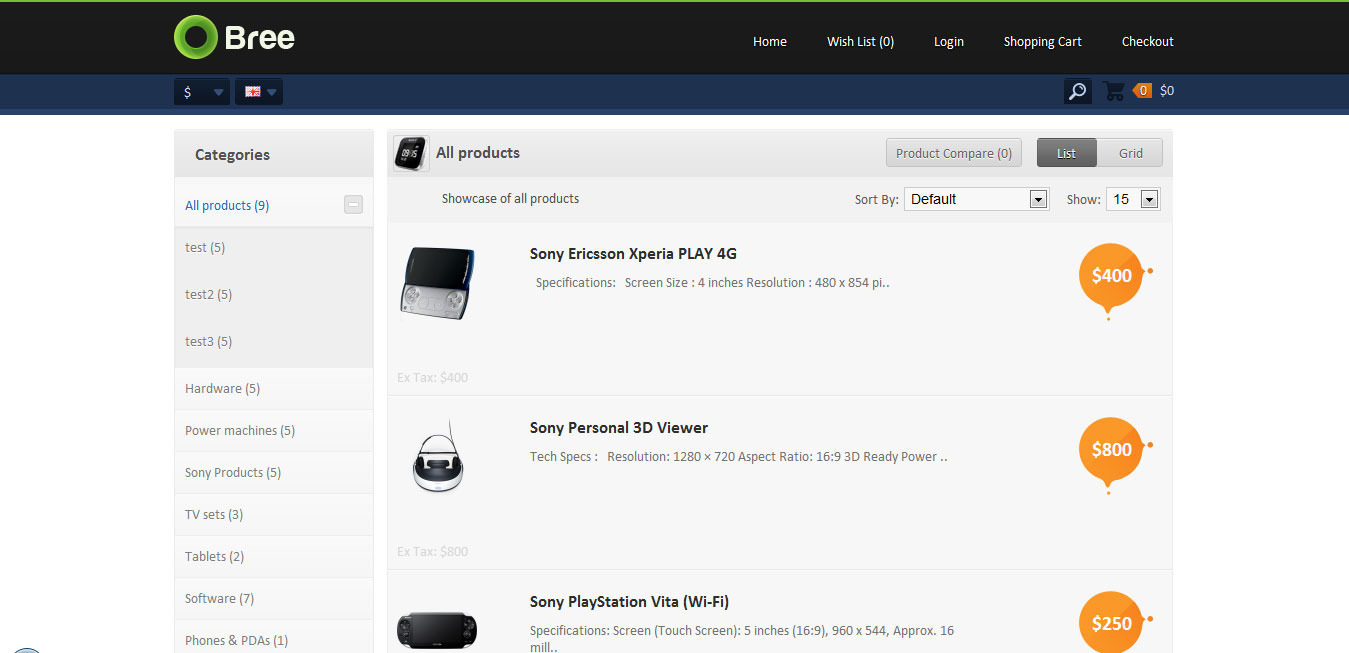Click the Product Compare (0) button

(x=954, y=153)
